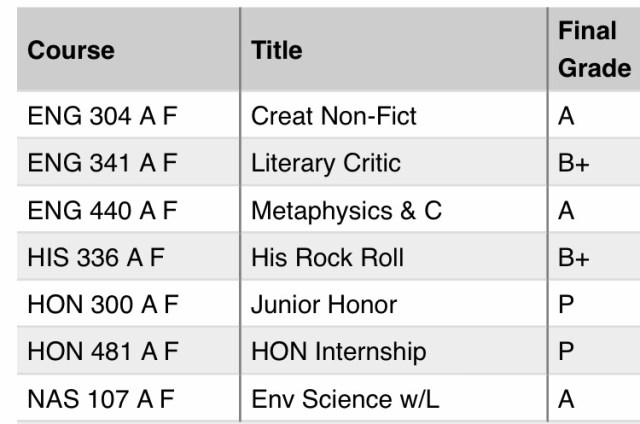Click the Final Grade column header
Viewport: 640px width, 424px height.
point(593,50)
